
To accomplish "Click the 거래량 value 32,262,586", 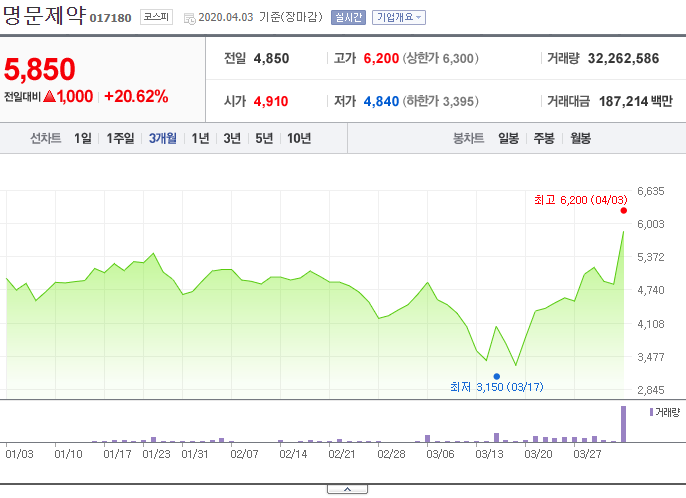I will [623, 58].
